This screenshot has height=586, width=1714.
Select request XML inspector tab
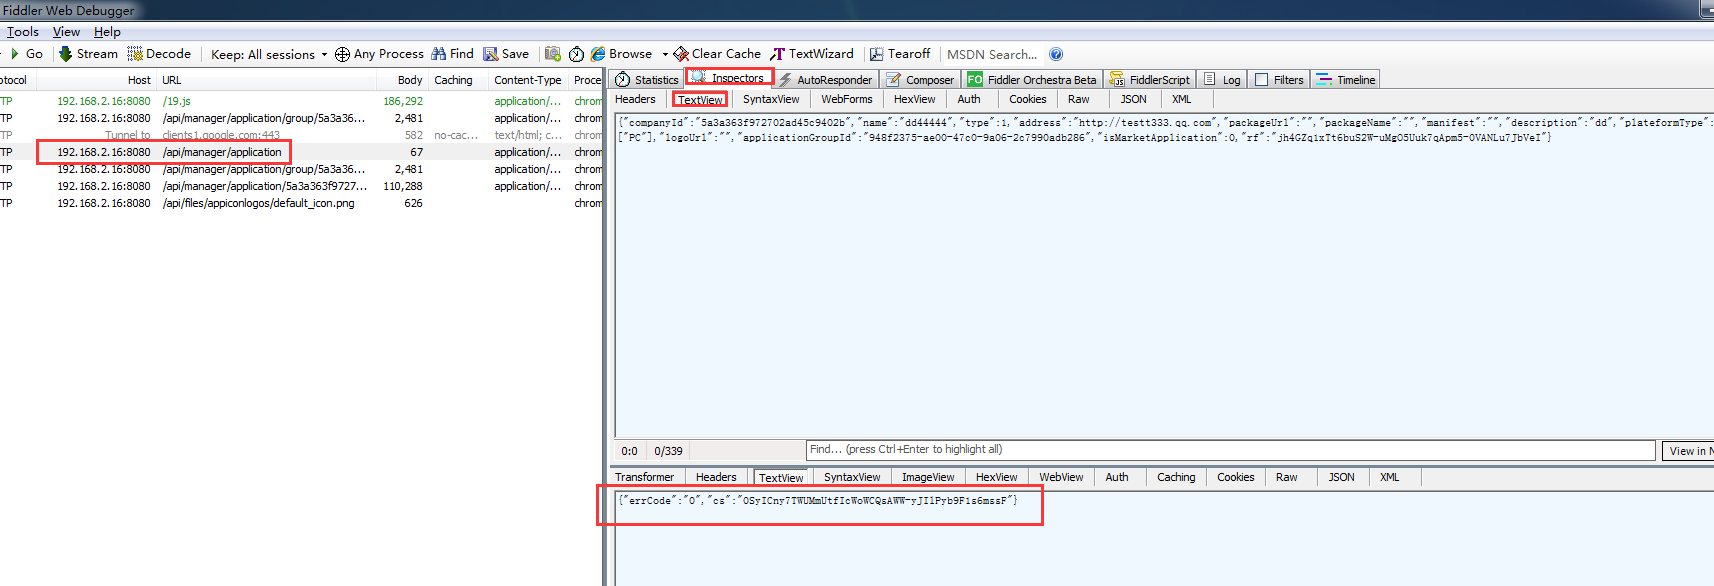1181,99
